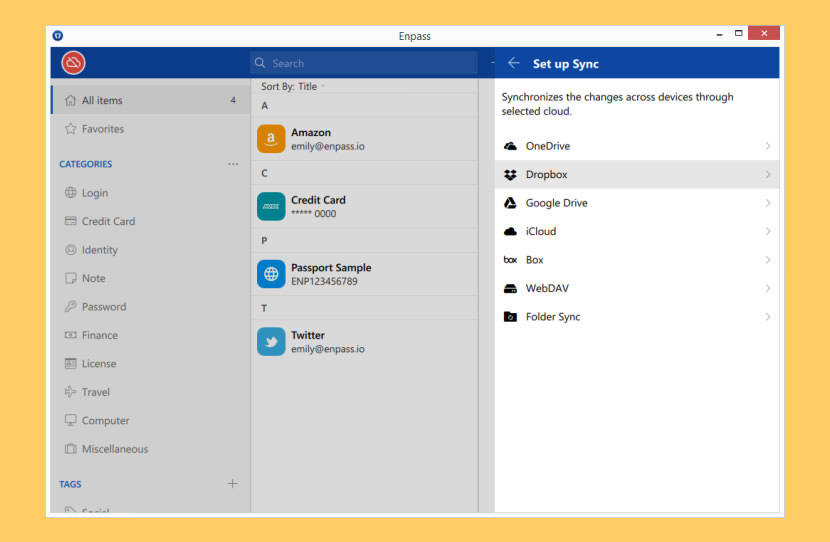Click the Search input field
Viewport: 830px width, 542px height.
pos(364,63)
